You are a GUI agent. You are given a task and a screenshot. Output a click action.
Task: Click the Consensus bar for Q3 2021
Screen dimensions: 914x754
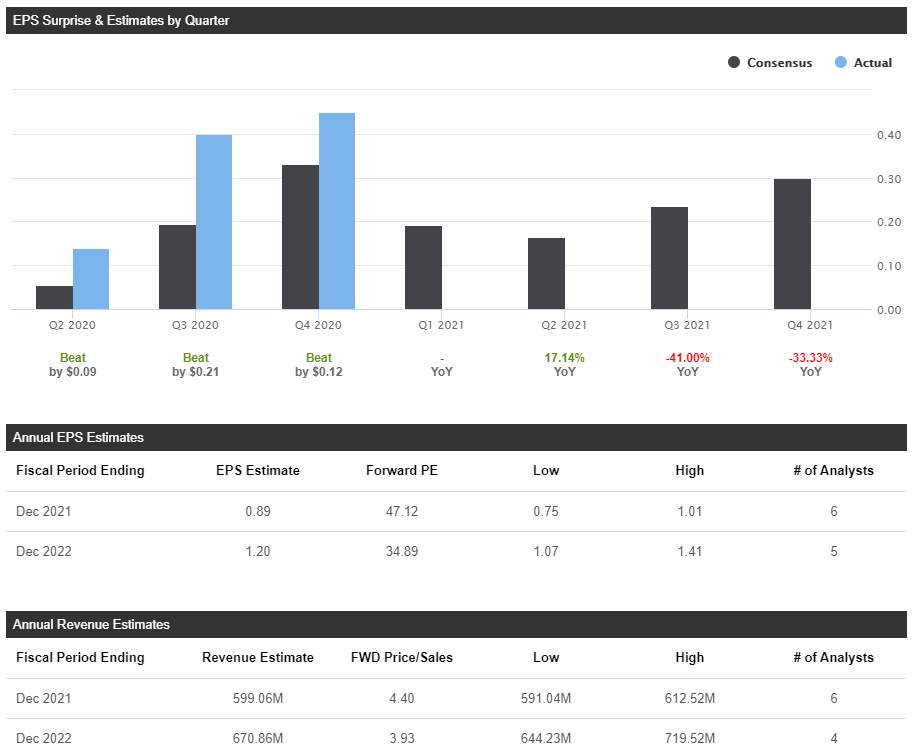[x=670, y=255]
